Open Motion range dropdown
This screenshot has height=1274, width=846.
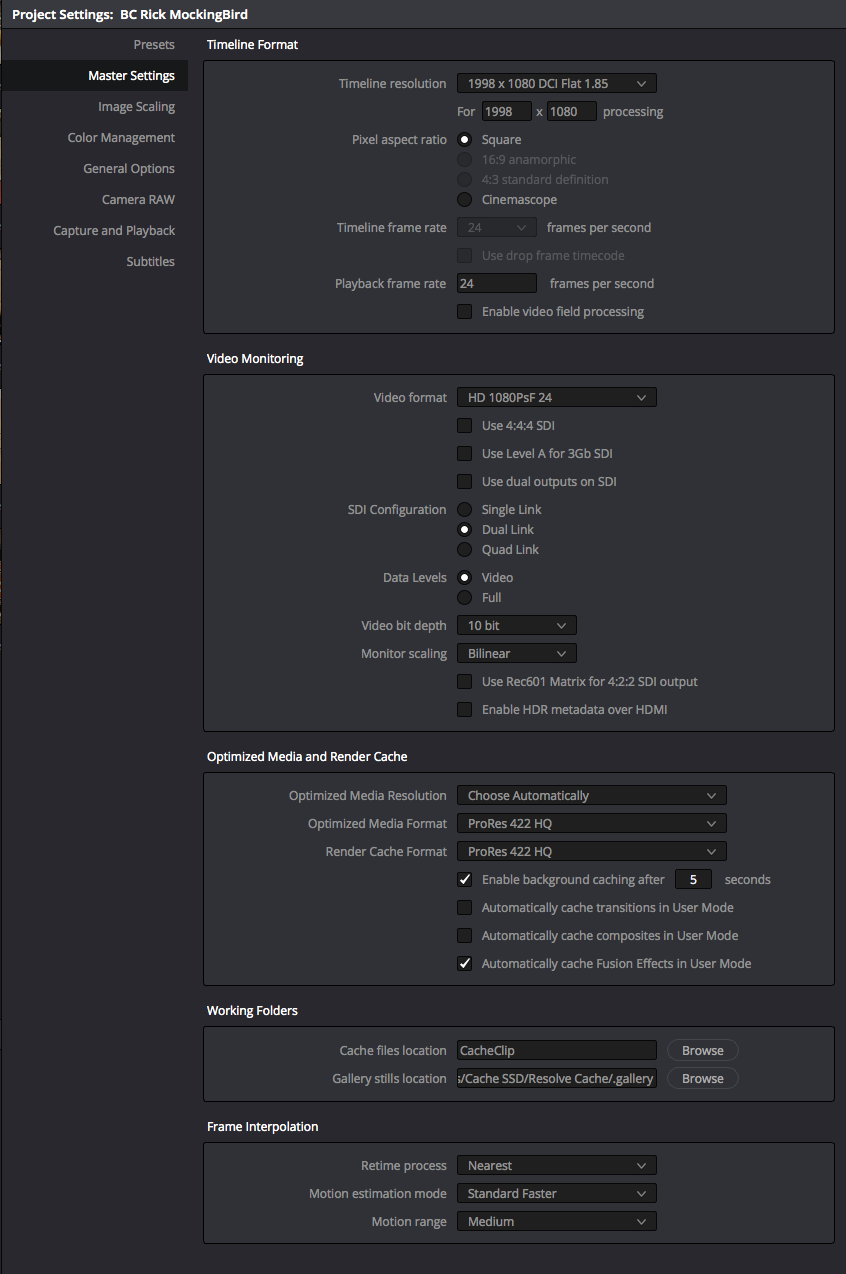coord(557,1222)
